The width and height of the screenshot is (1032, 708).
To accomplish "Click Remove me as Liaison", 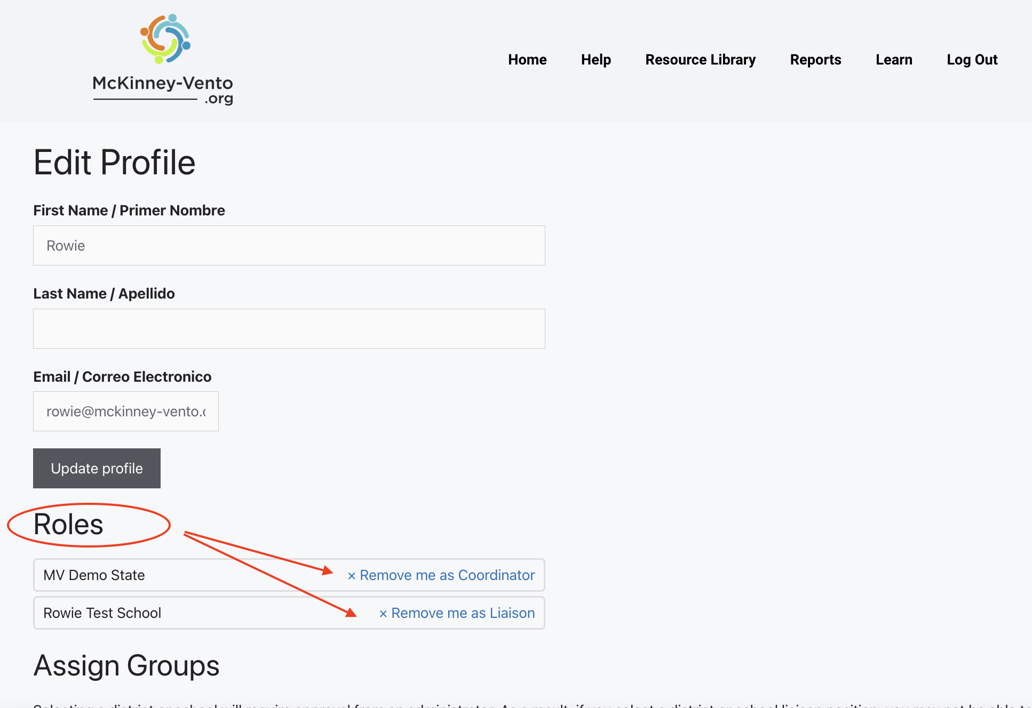I will tap(457, 613).
